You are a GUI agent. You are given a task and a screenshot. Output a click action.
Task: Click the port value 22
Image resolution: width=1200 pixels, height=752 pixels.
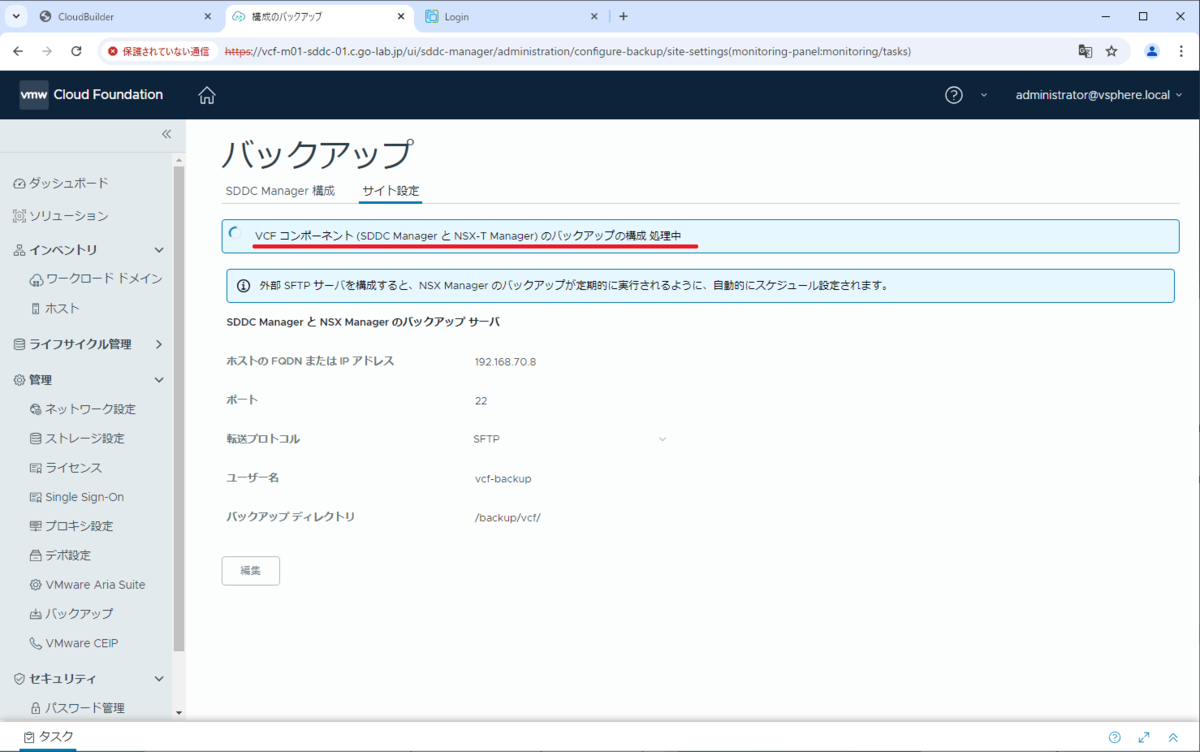(x=481, y=400)
